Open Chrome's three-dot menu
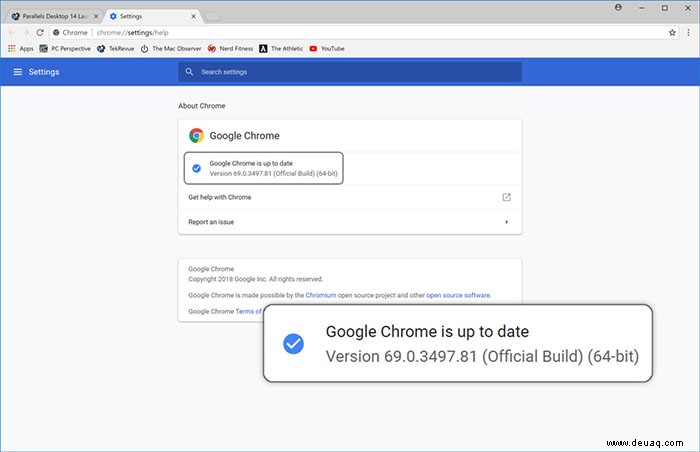This screenshot has height=452, width=700. (x=688, y=33)
